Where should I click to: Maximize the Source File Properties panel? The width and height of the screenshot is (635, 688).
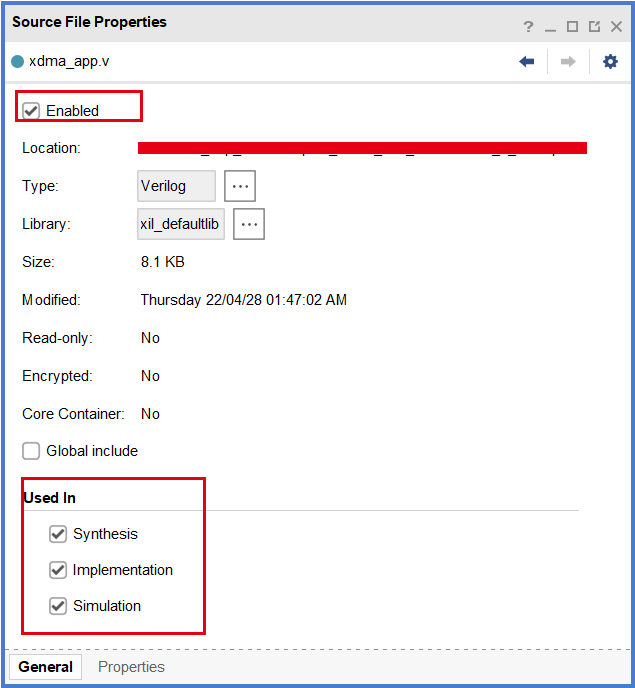[x=572, y=27]
